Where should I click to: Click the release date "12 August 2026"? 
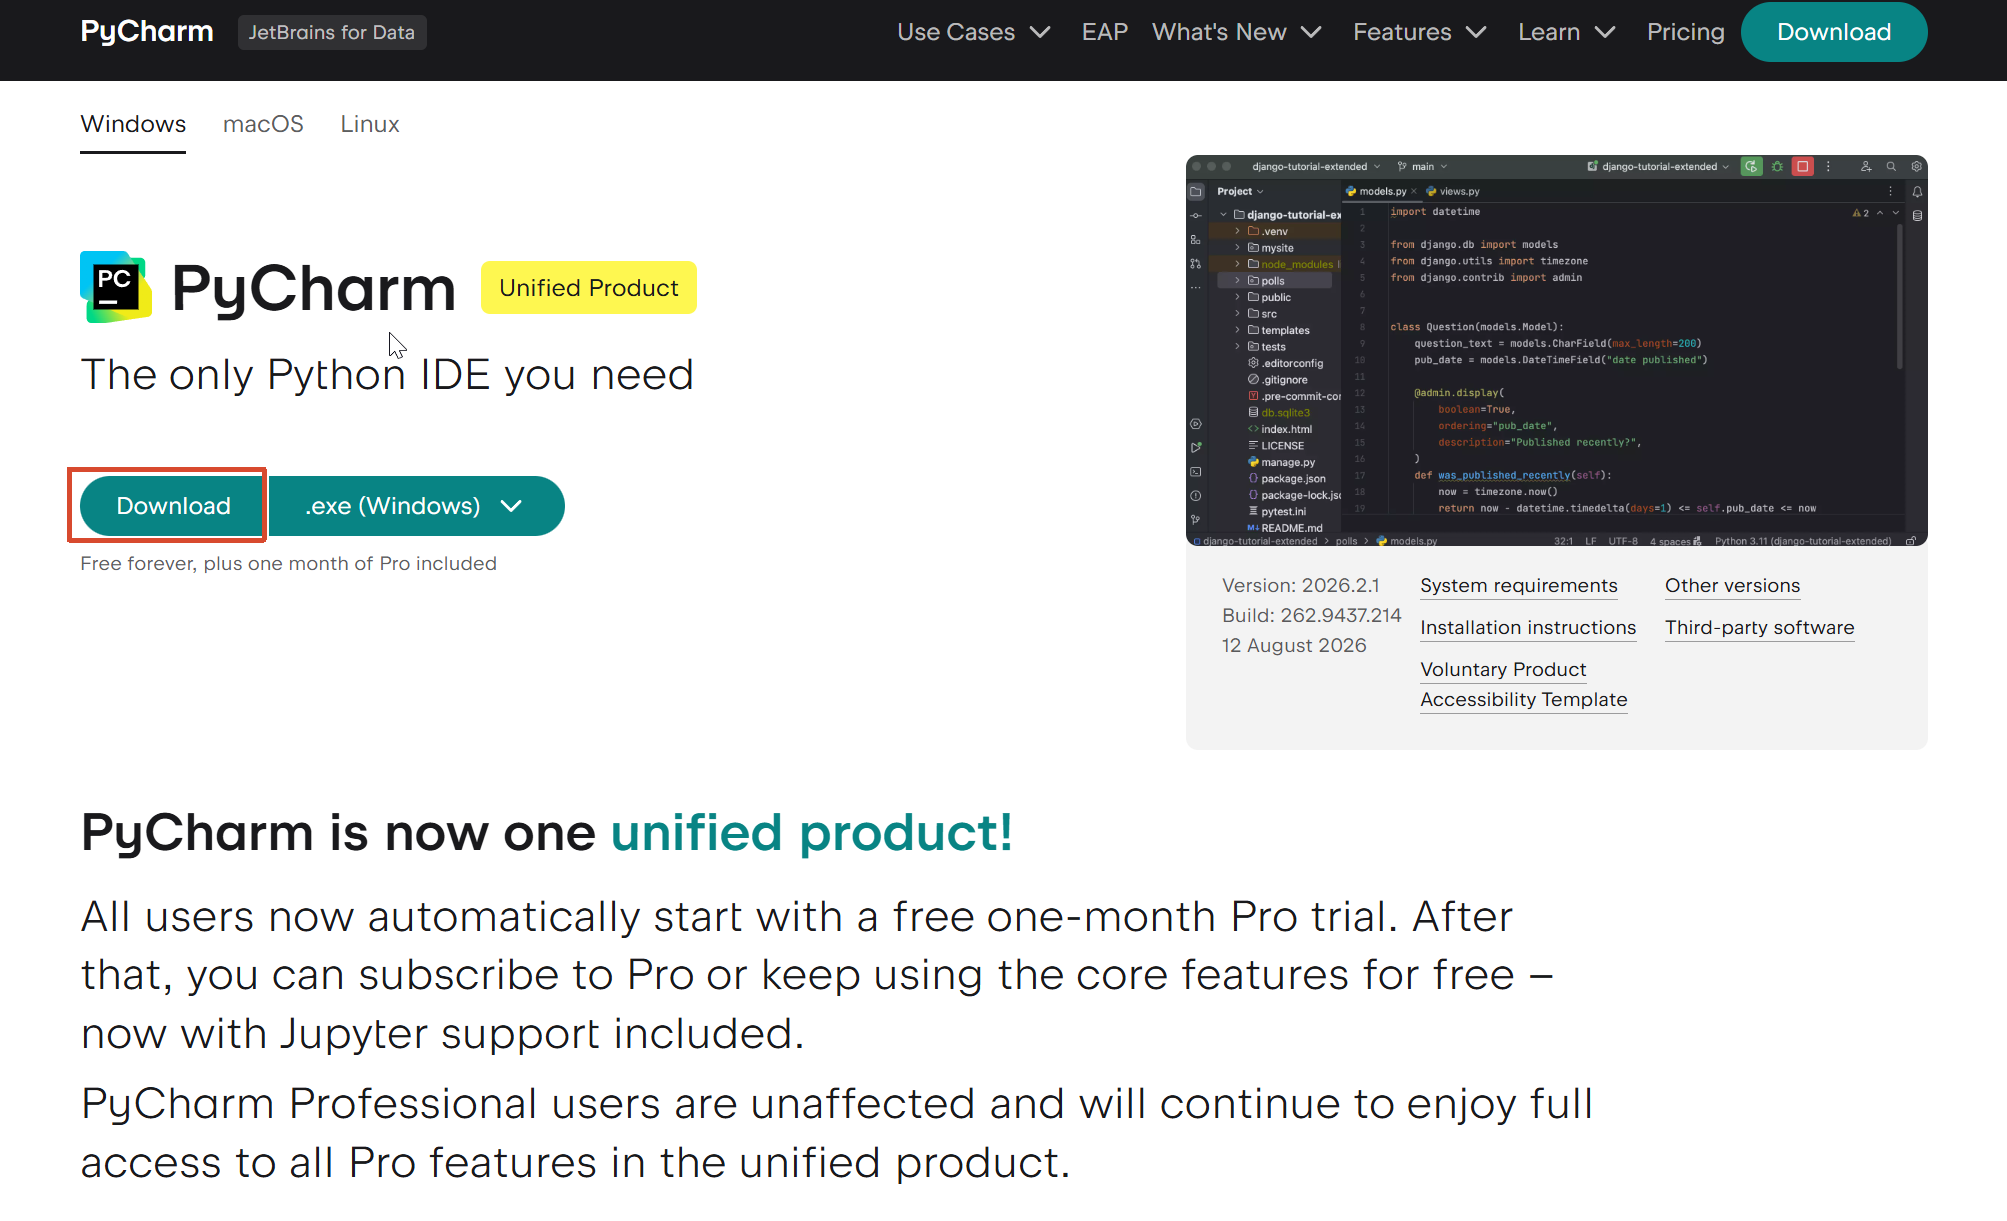coord(1294,646)
